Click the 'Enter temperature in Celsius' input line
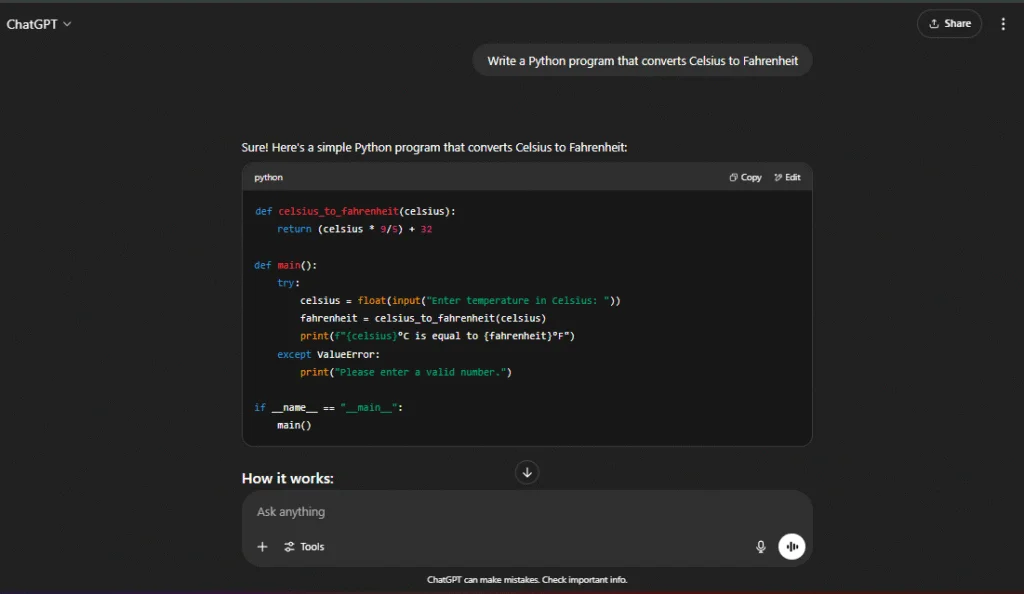 (x=460, y=301)
